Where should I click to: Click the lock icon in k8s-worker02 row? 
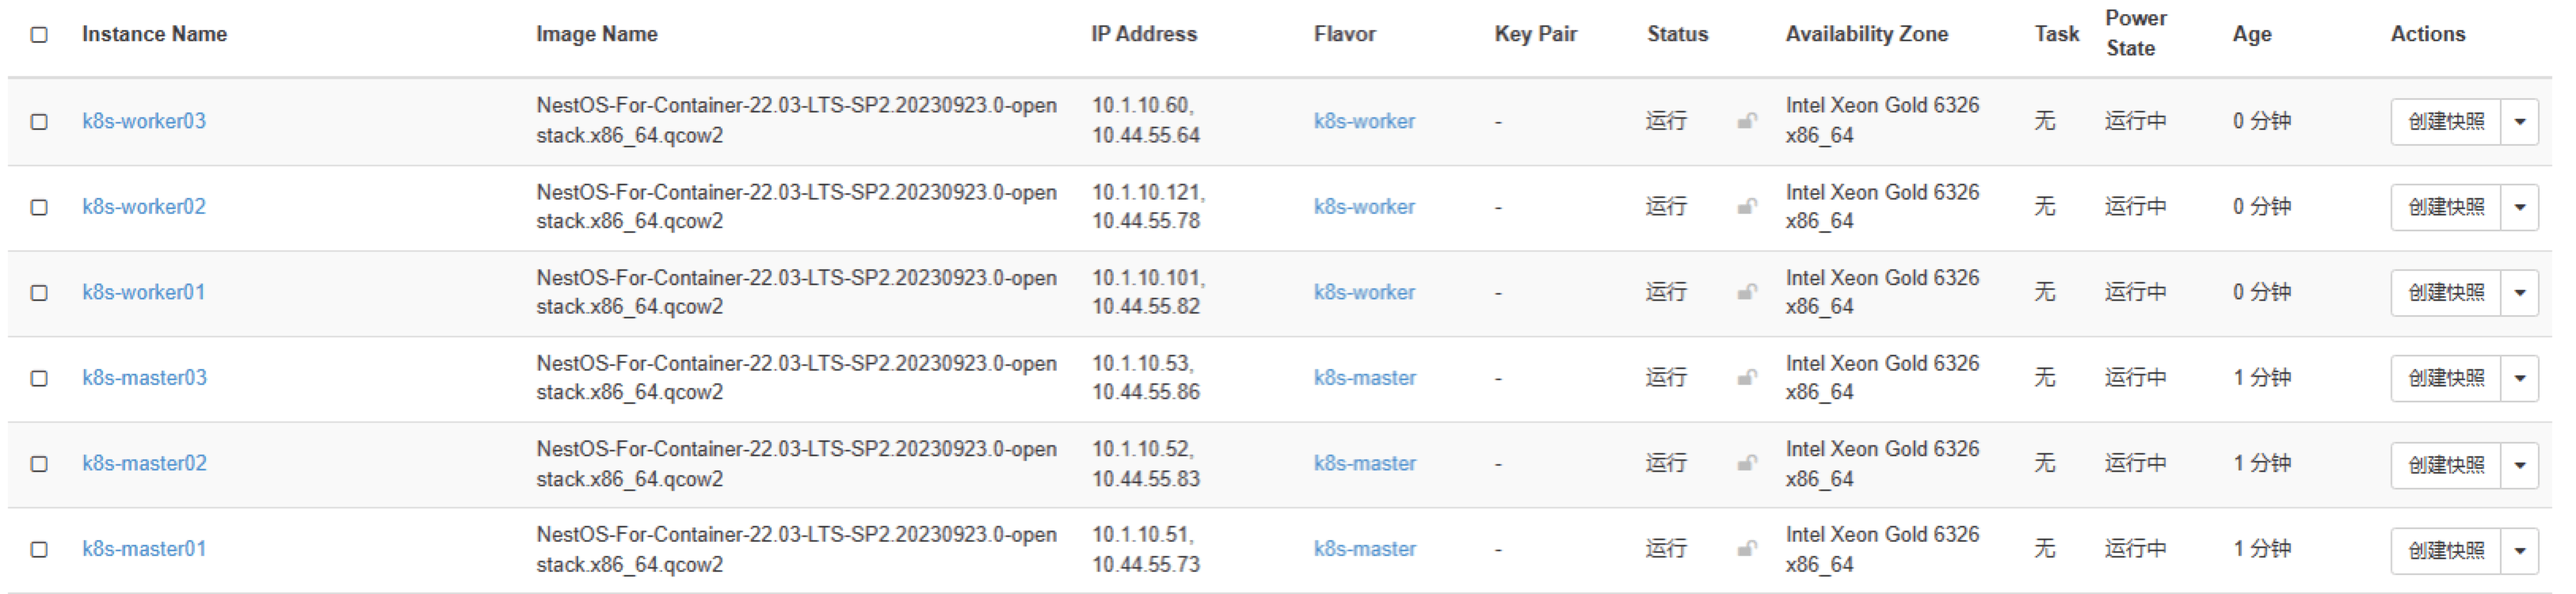tap(1747, 207)
